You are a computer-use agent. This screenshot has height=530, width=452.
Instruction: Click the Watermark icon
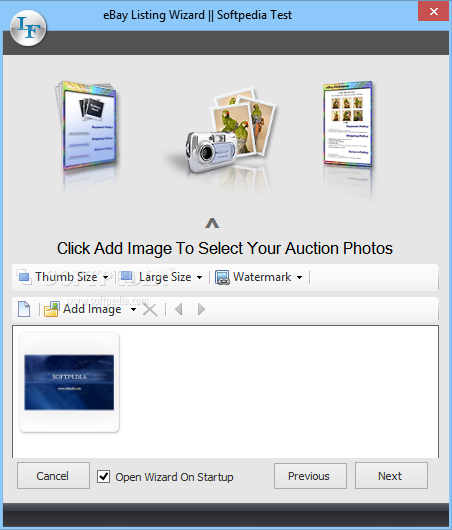click(x=222, y=277)
